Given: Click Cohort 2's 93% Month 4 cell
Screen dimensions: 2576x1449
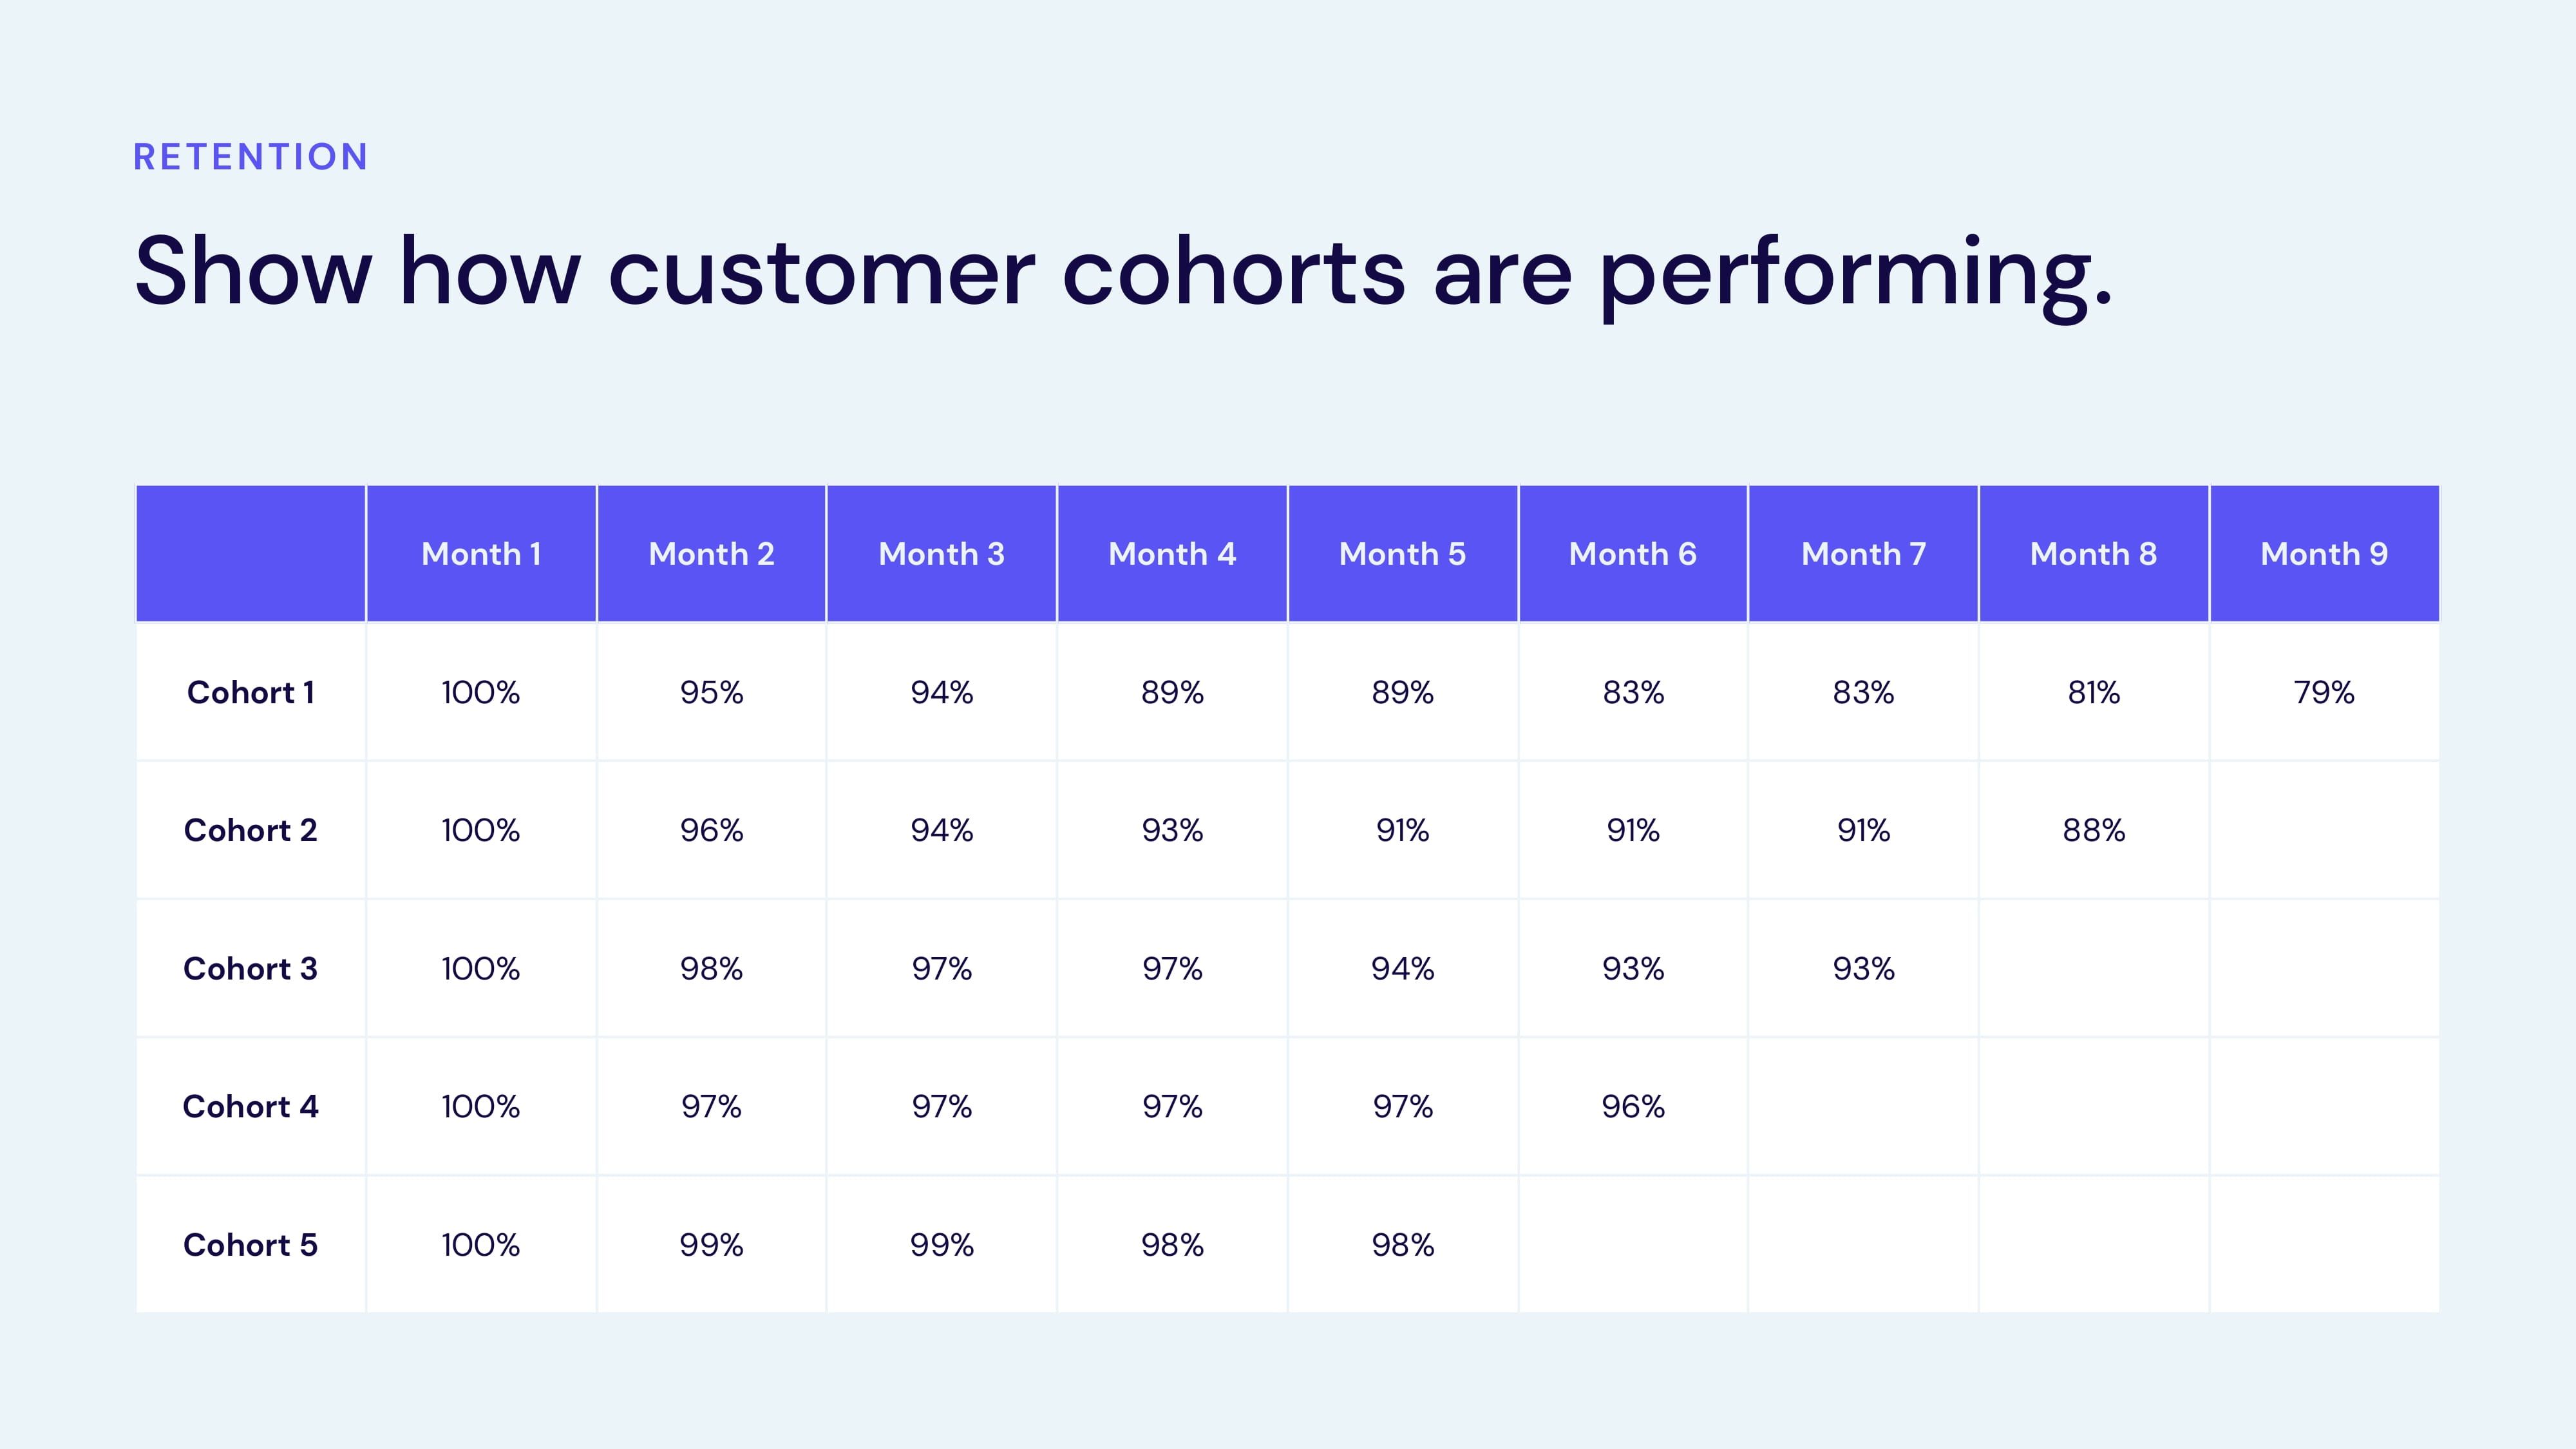Looking at the screenshot, I should 1172,830.
